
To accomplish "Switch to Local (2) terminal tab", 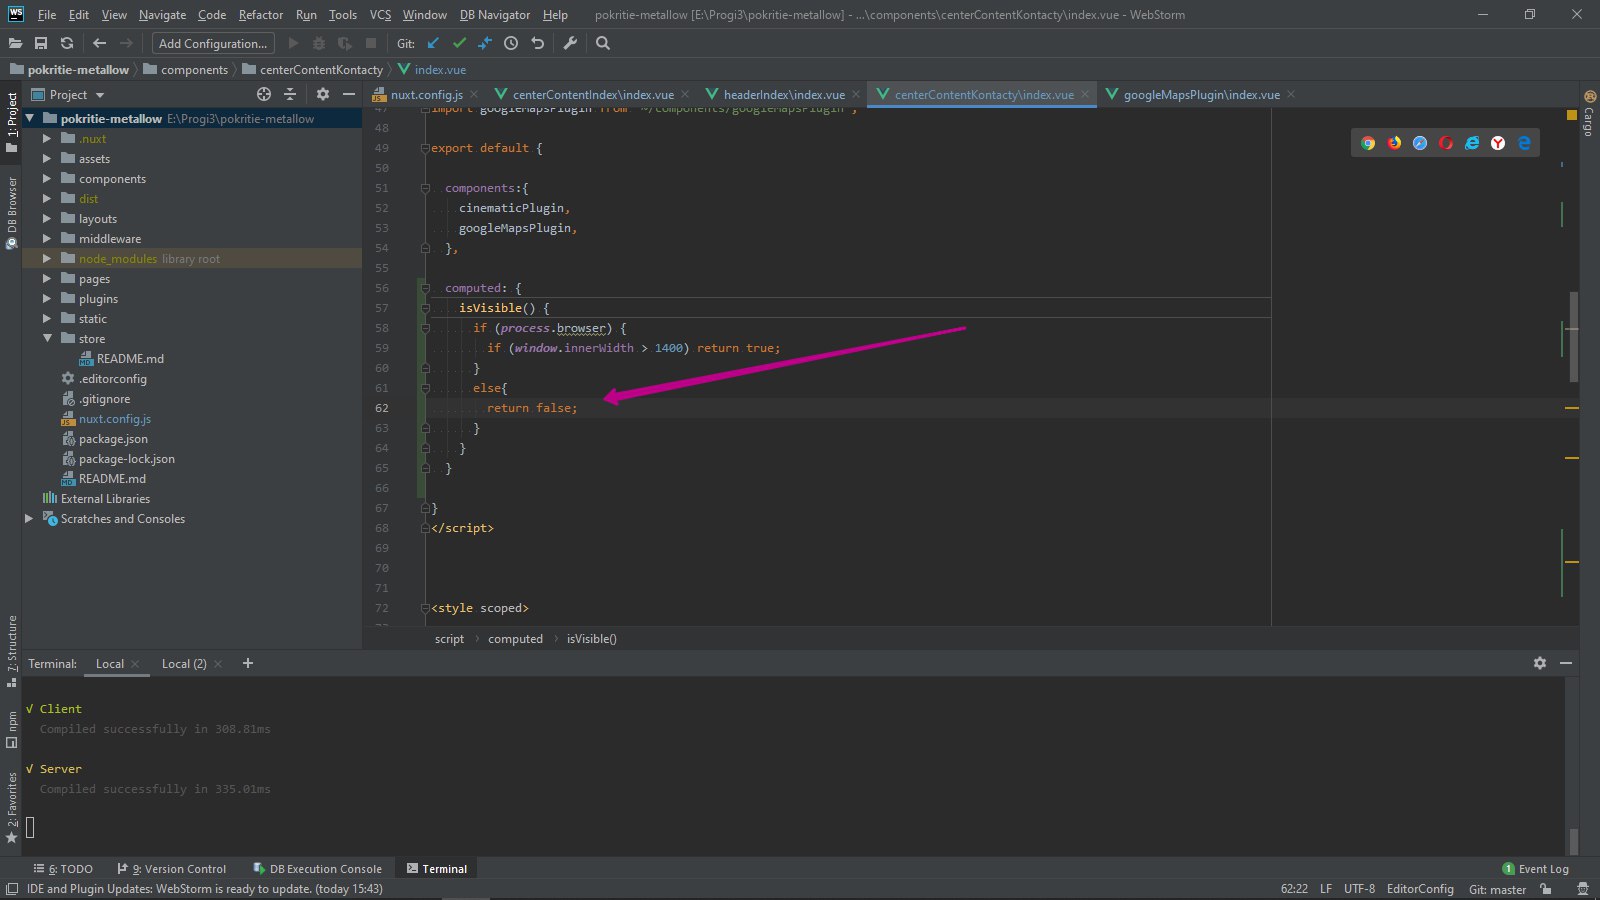I will tap(184, 664).
